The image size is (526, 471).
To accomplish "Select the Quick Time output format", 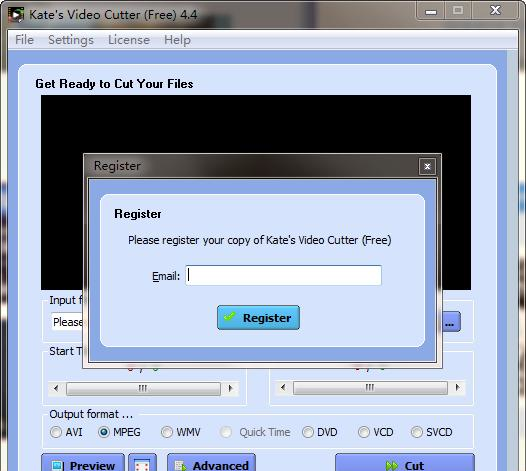I will click(255, 432).
